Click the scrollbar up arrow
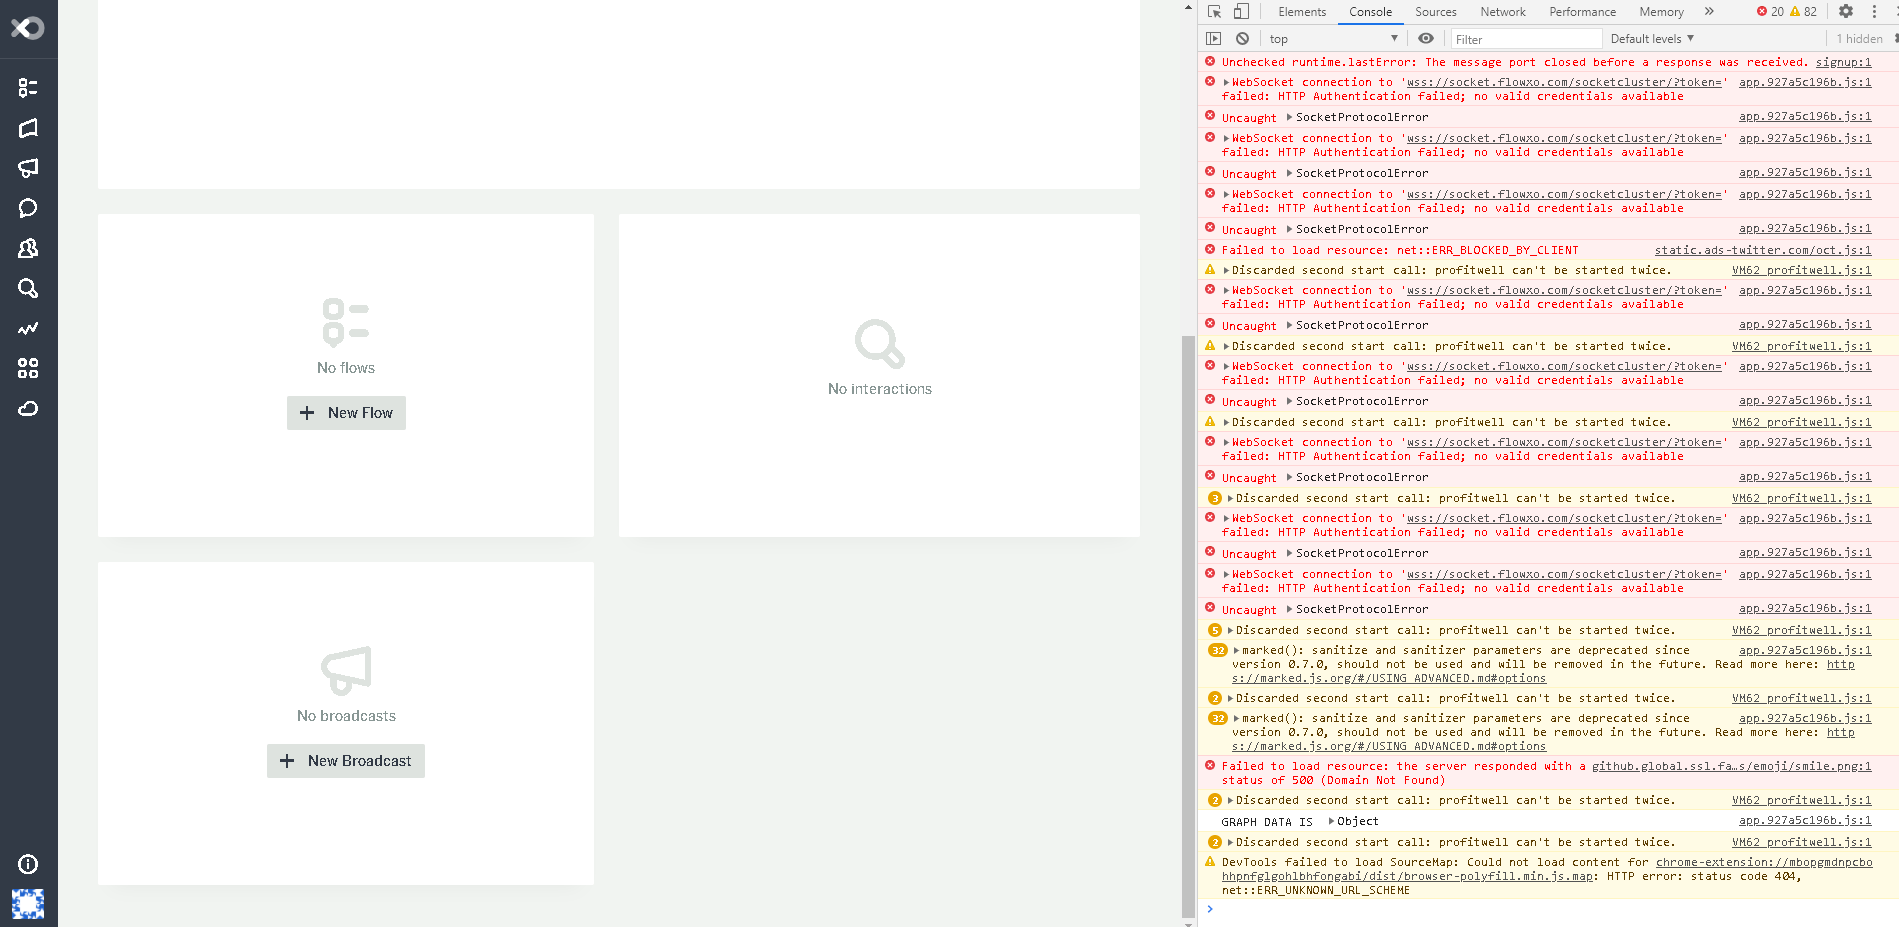 tap(1188, 7)
